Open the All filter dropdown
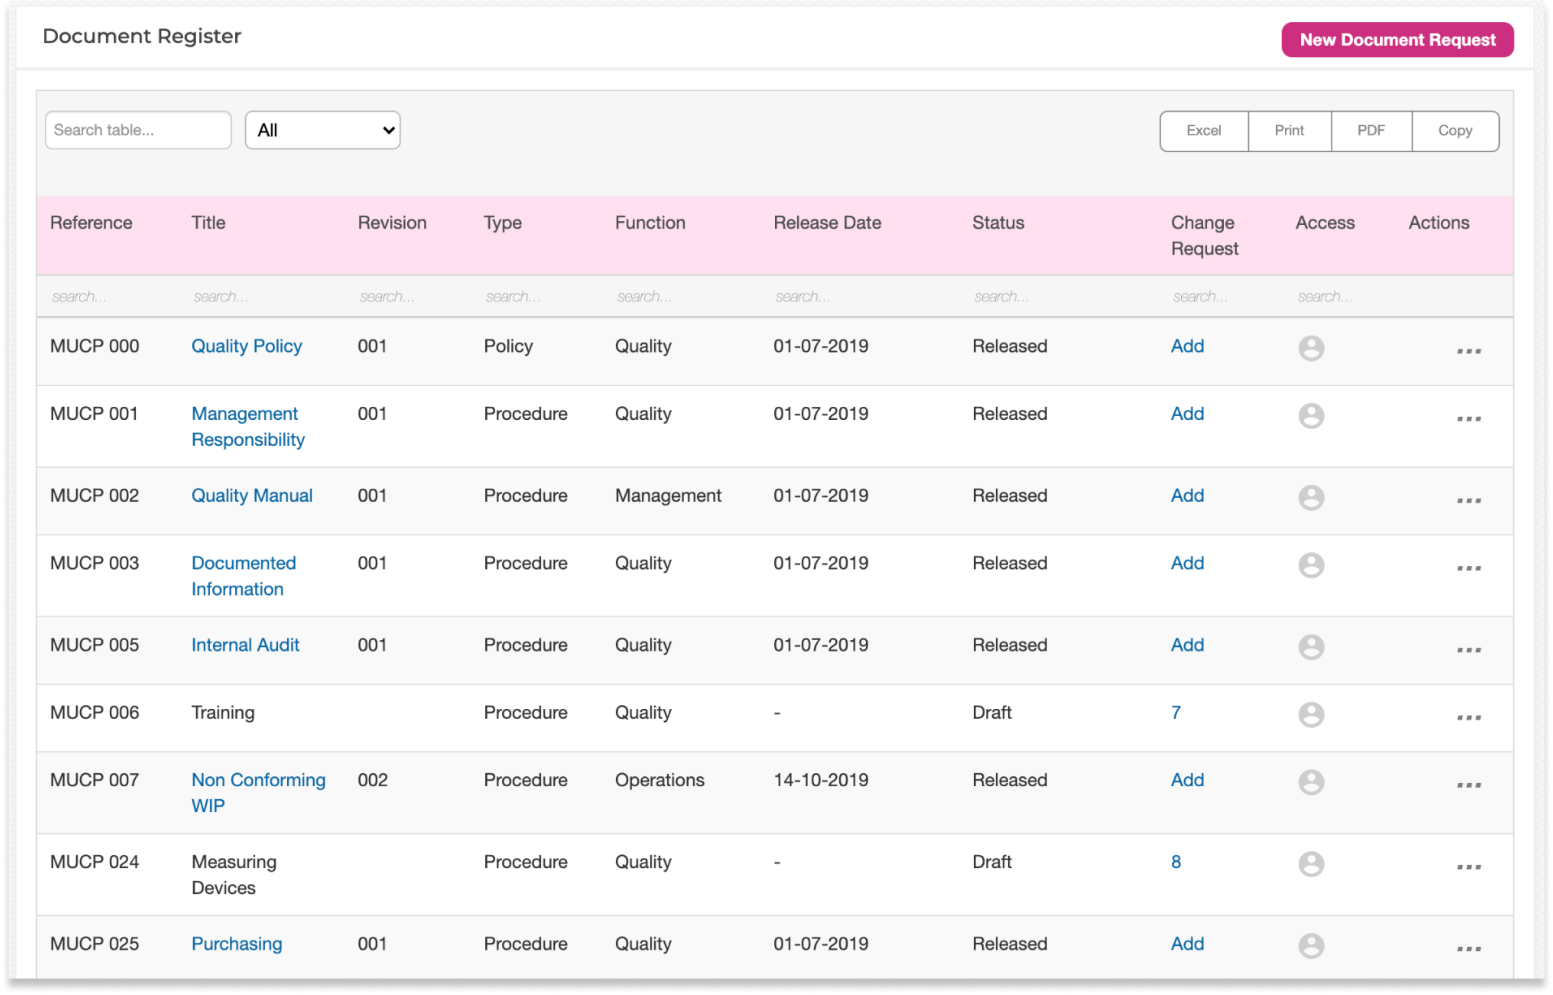Image resolution: width=1553 pixels, height=995 pixels. click(x=323, y=130)
